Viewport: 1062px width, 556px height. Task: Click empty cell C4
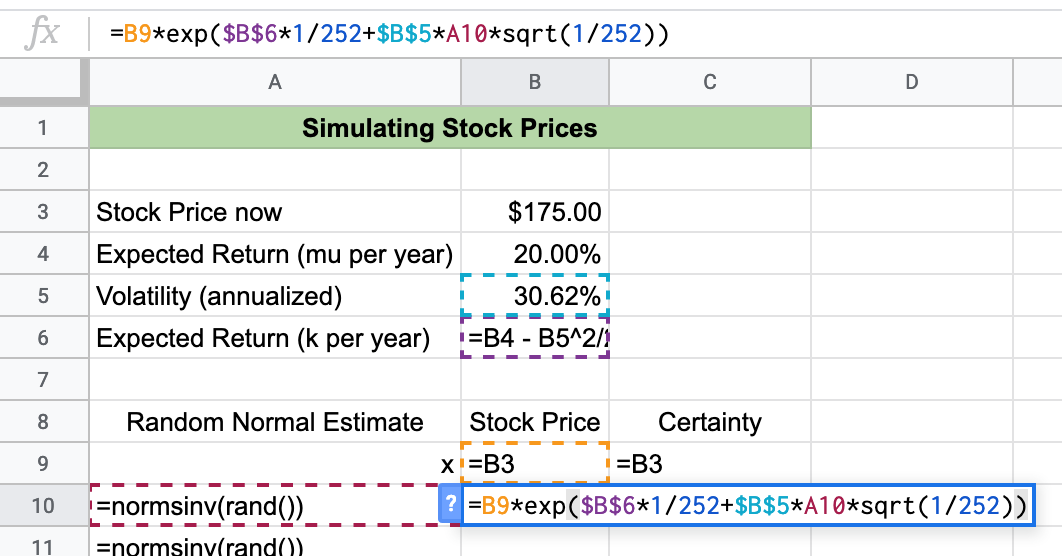point(710,253)
